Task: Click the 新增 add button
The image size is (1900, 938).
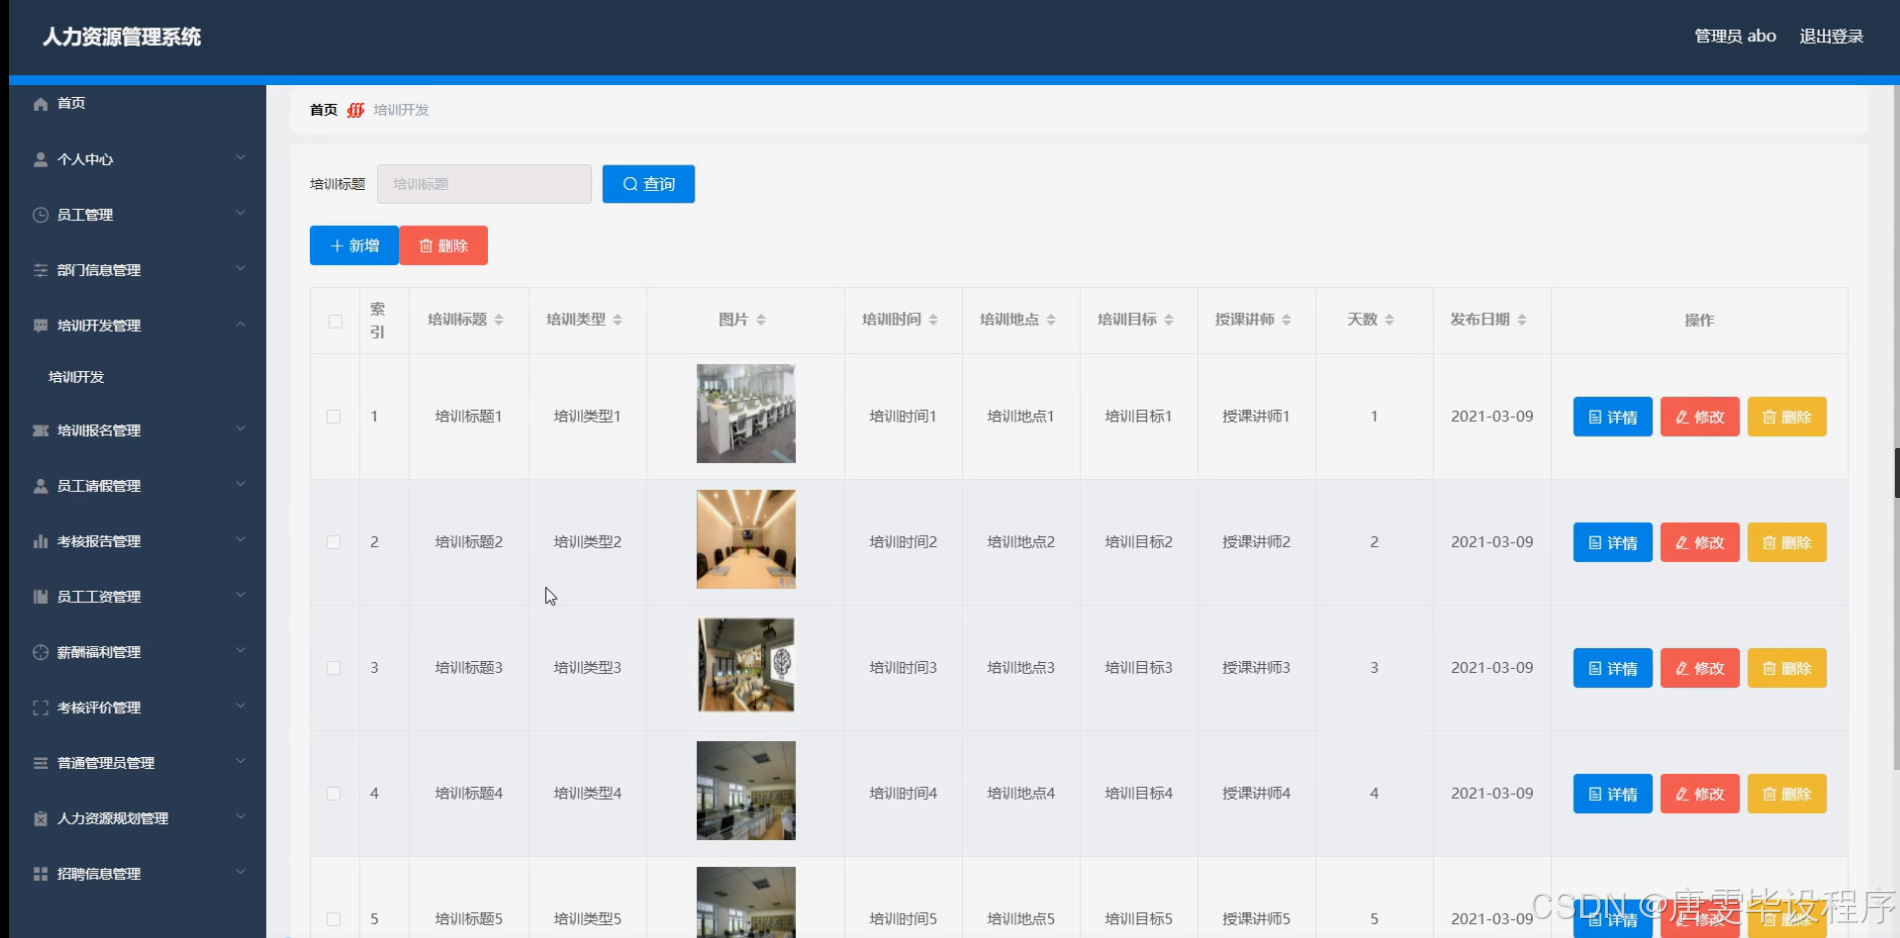Action: click(354, 246)
